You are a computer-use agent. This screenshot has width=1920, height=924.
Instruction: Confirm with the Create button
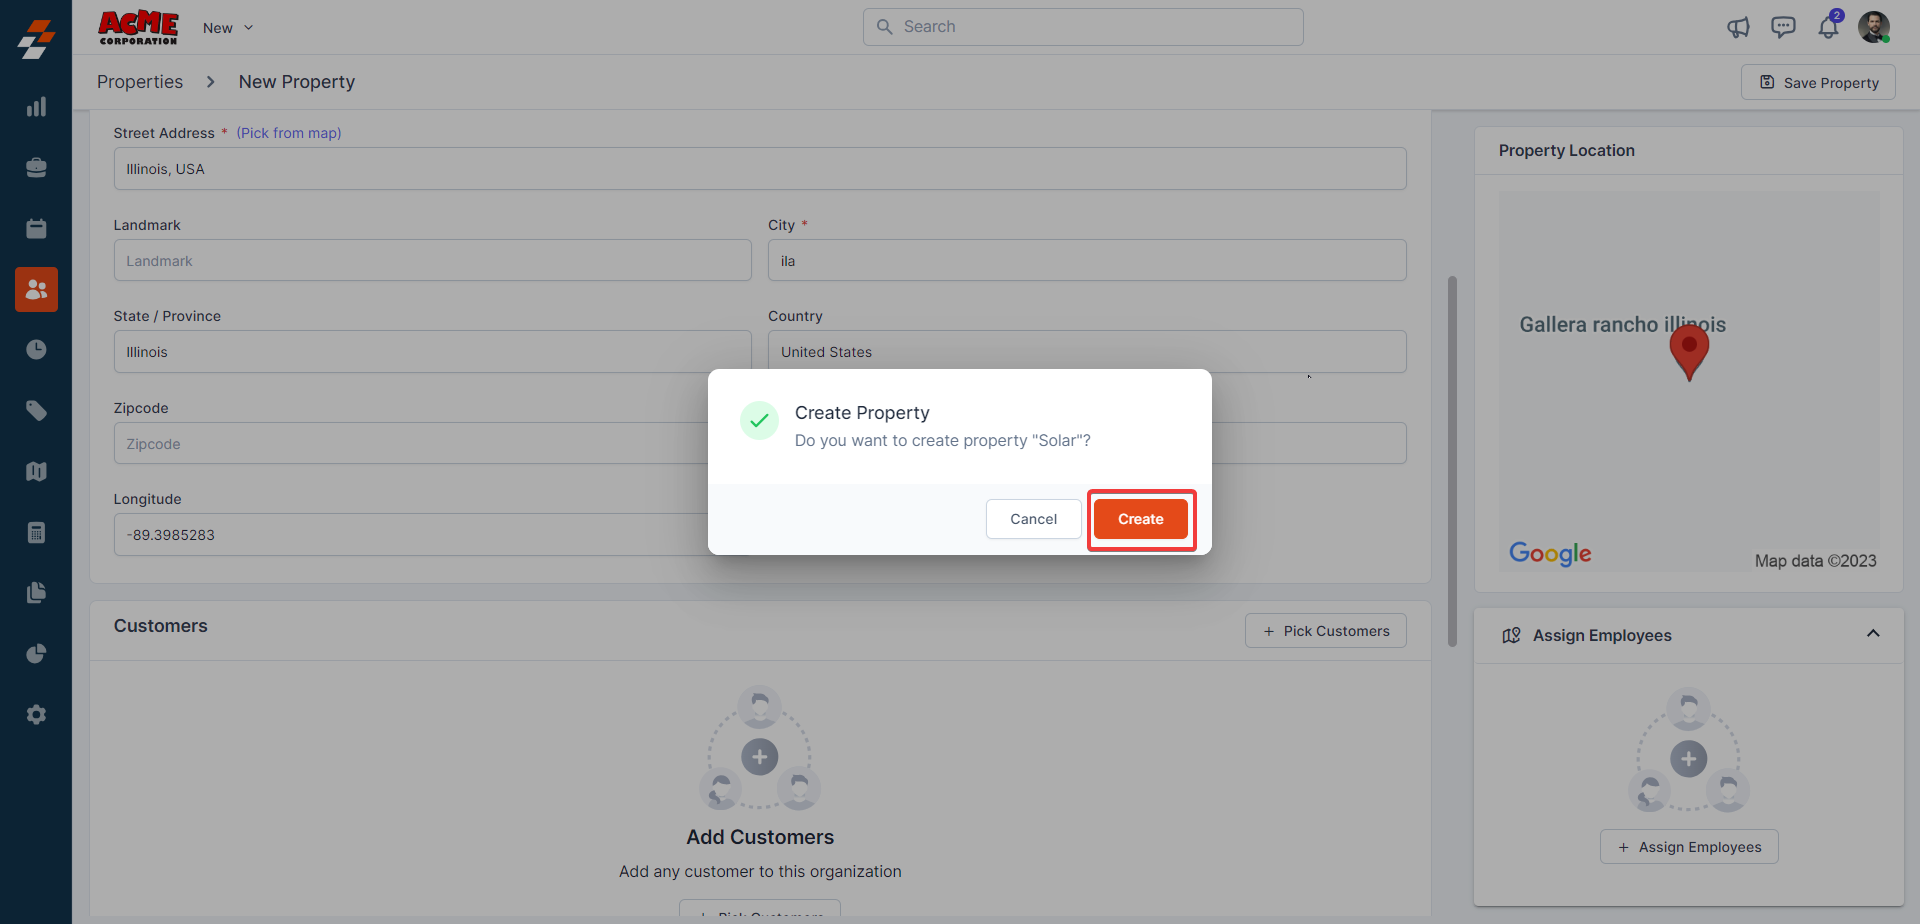coord(1140,519)
